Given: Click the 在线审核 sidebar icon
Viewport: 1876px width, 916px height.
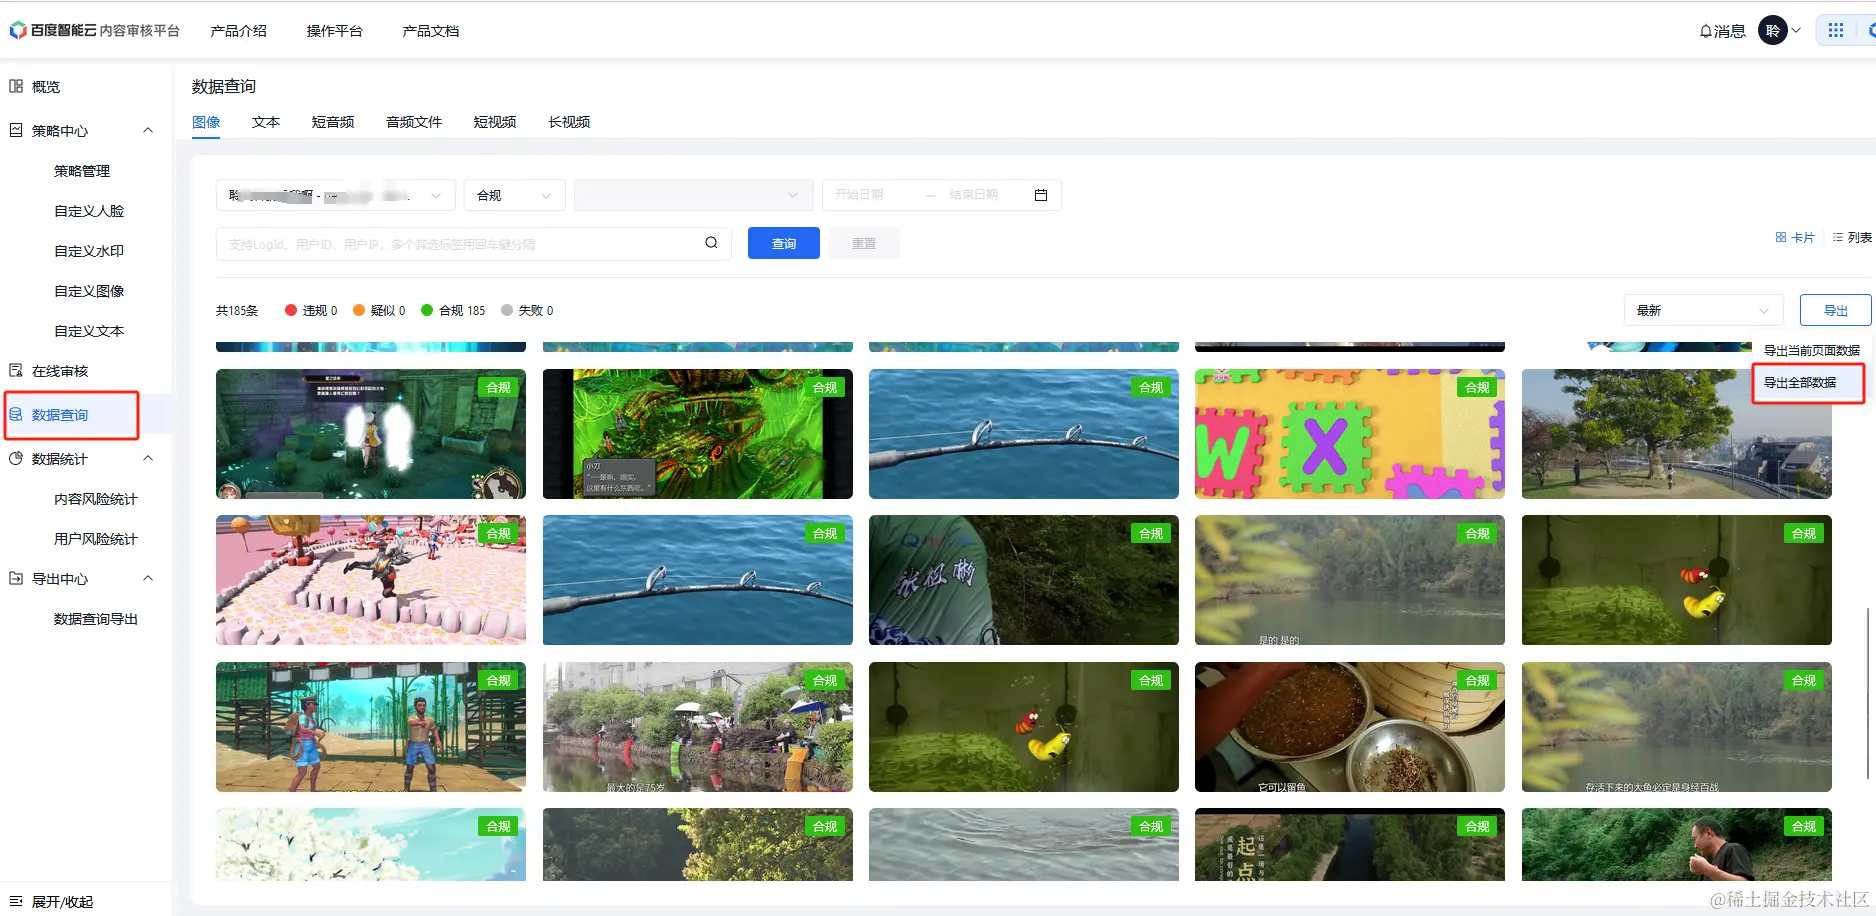Looking at the screenshot, I should click(x=16, y=370).
